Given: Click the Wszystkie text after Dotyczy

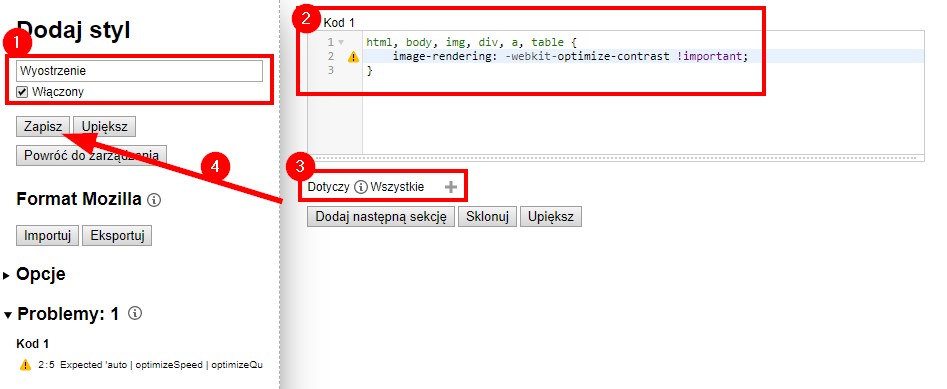Looking at the screenshot, I should click(397, 187).
